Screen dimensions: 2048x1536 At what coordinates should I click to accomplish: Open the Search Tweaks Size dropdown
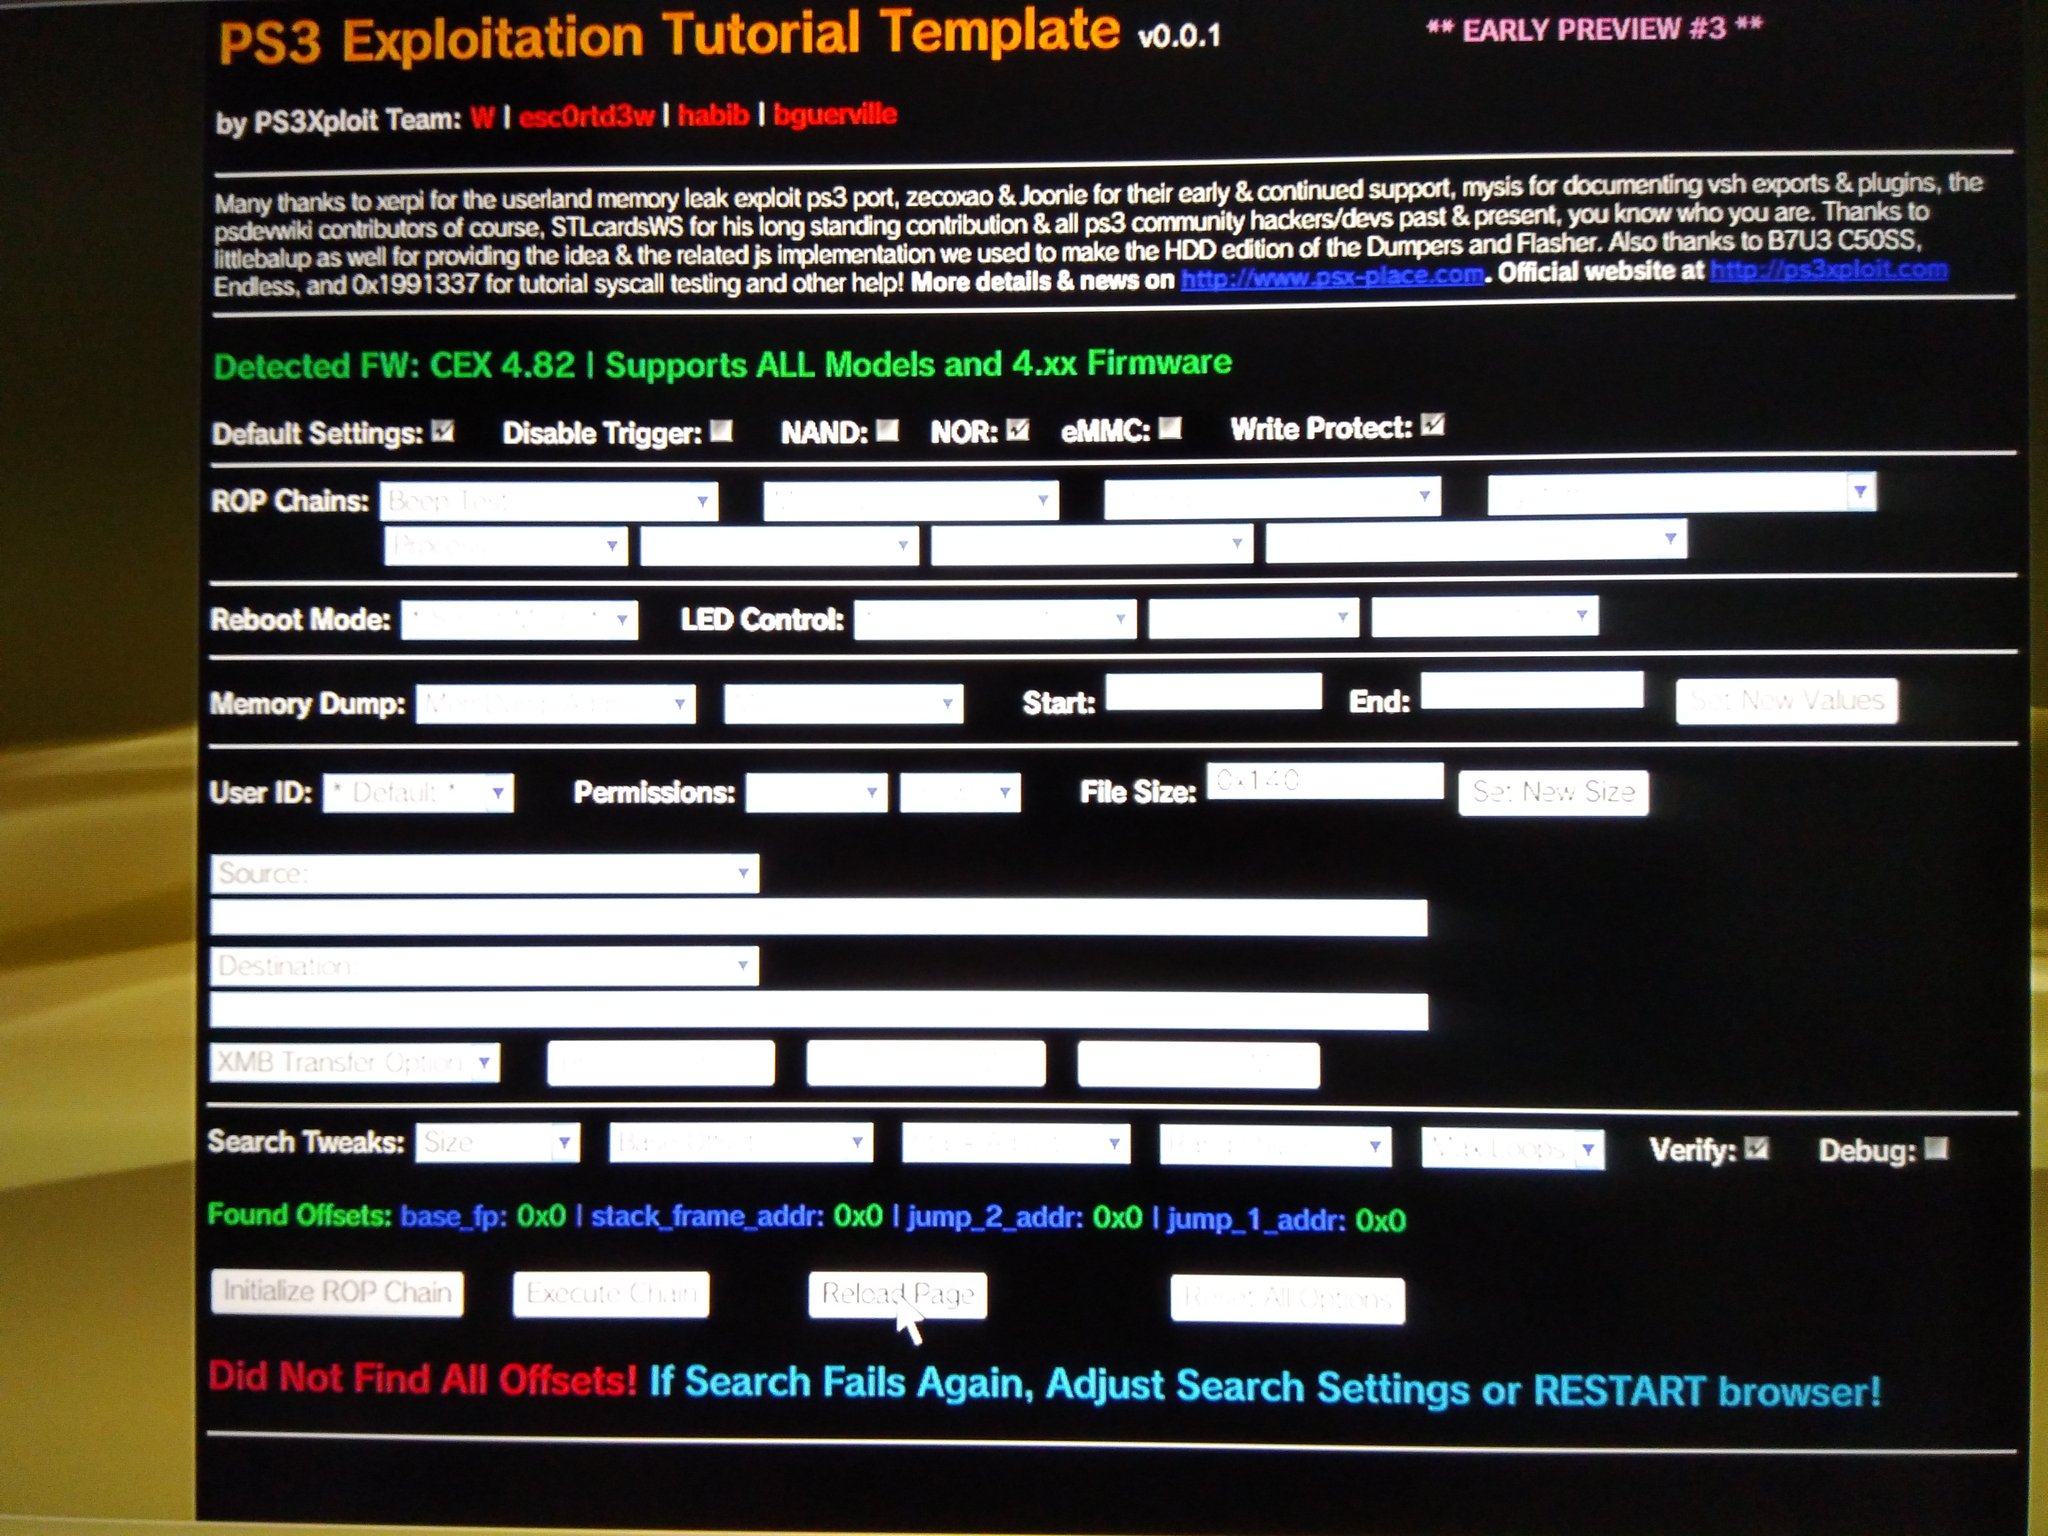pyautogui.click(x=497, y=1142)
